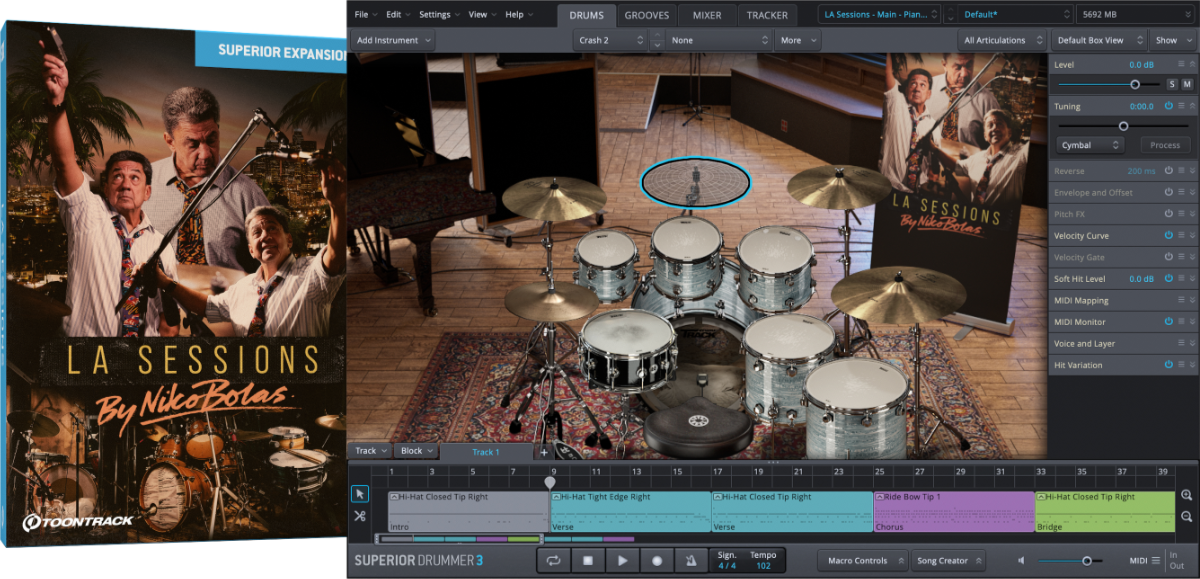Screen dimensions: 1200x579
Task: Open the MIDI Mapping menu icon
Action: coord(1181,300)
